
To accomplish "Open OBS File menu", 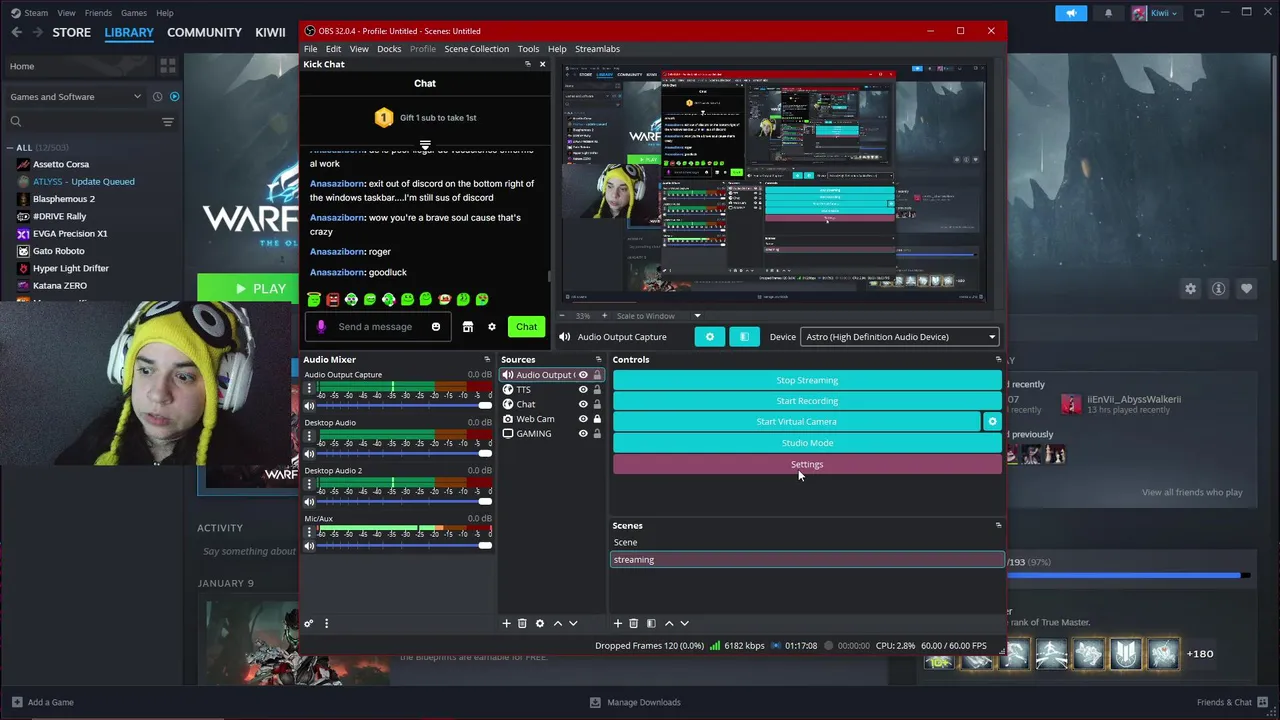I will 311,49.
